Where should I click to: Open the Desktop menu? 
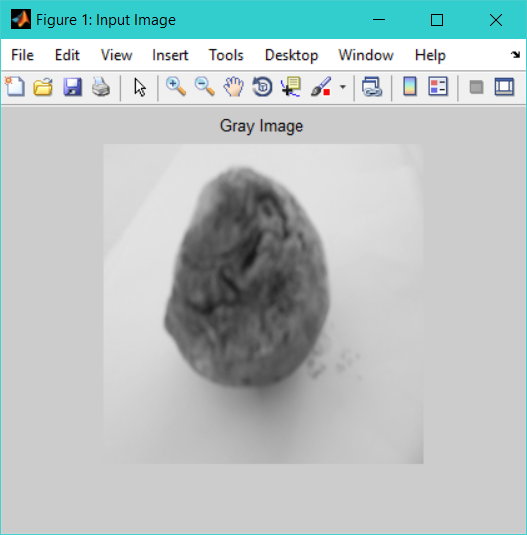291,55
